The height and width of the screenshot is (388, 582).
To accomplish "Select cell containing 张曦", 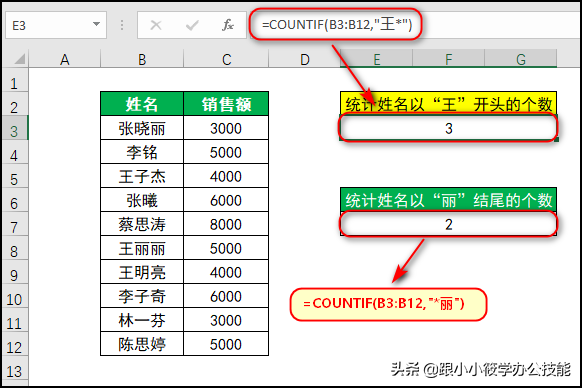I will (142, 200).
